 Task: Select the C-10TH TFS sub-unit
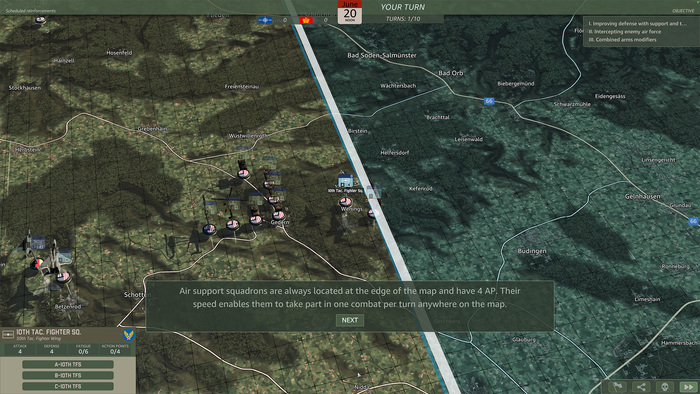click(x=68, y=386)
